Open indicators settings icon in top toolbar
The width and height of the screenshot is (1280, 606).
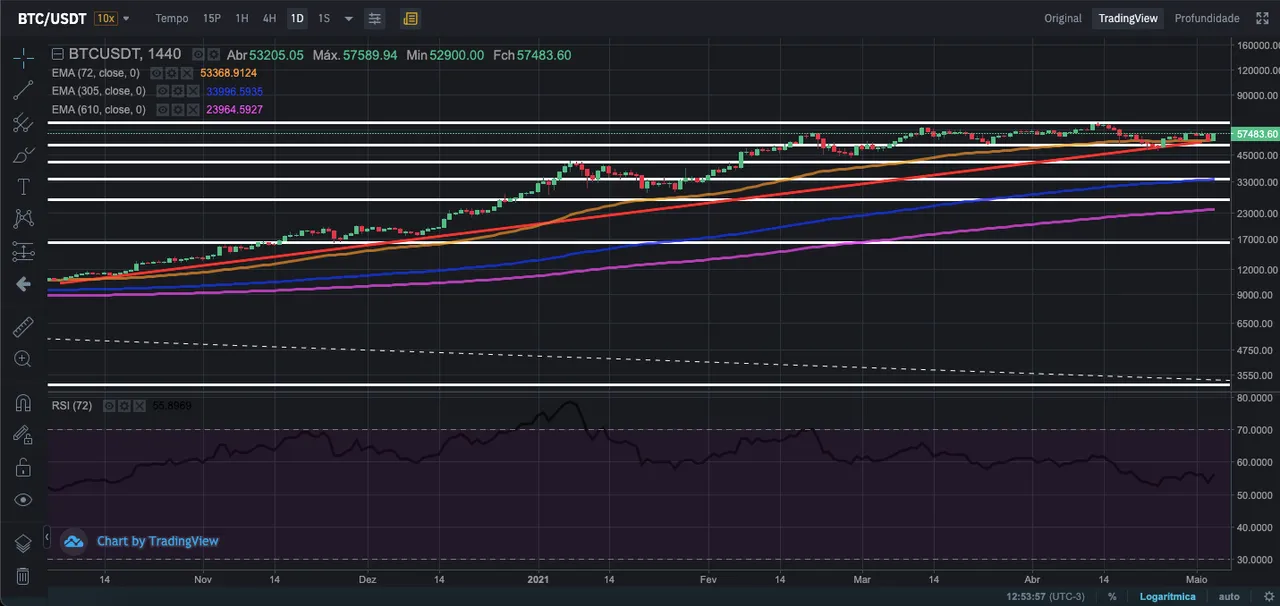[375, 18]
